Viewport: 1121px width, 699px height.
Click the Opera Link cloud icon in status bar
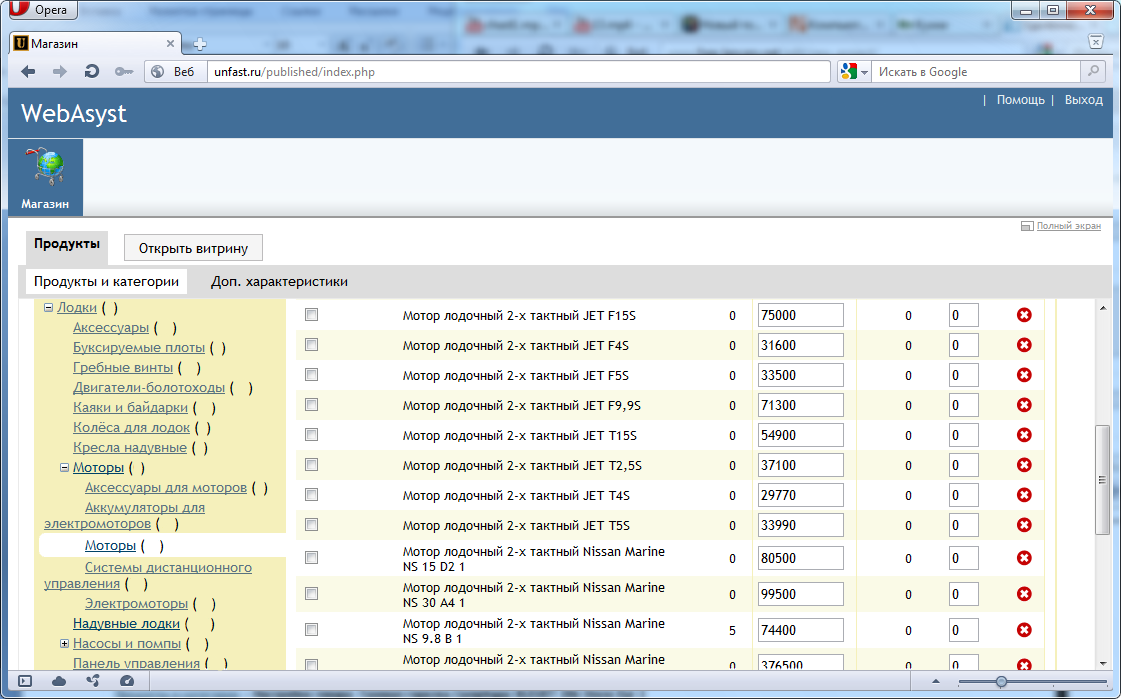pyautogui.click(x=59, y=681)
